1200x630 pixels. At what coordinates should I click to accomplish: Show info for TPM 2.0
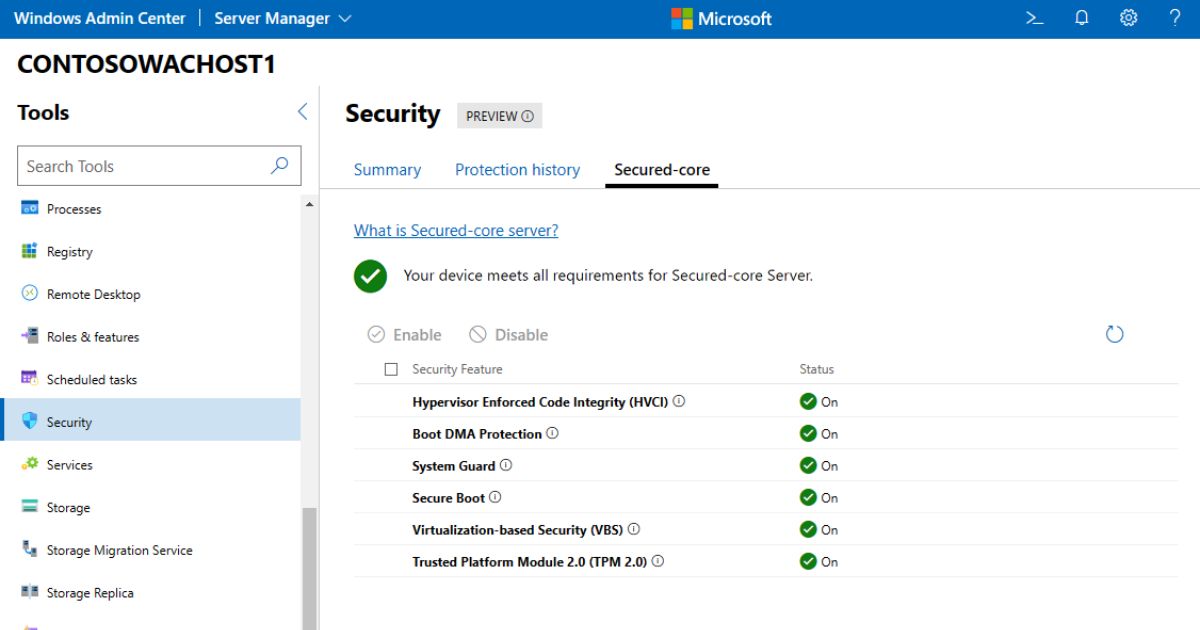pos(658,561)
